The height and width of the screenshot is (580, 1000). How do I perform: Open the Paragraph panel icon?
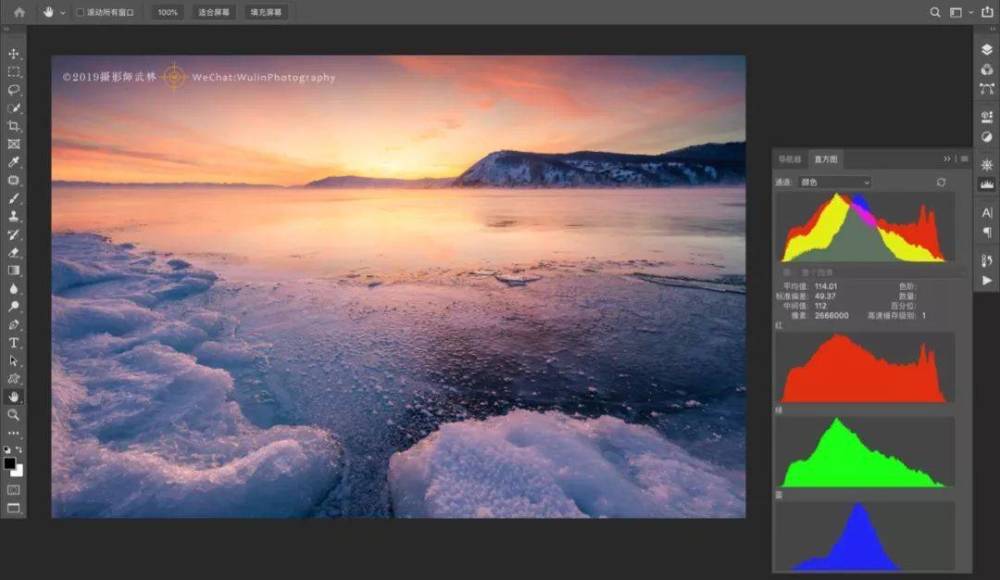[987, 232]
